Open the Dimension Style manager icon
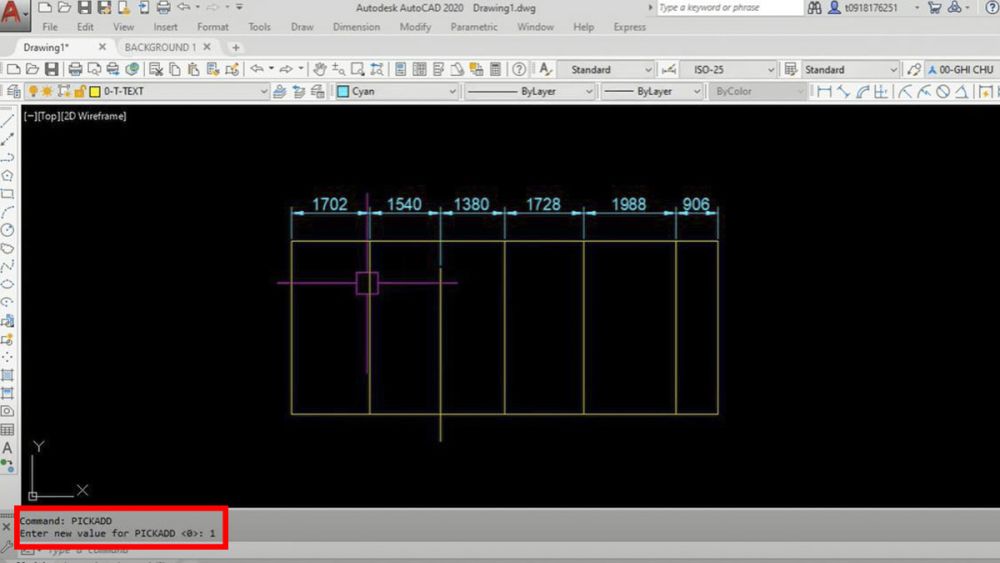Screen dimensions: 1000x563 coord(668,69)
